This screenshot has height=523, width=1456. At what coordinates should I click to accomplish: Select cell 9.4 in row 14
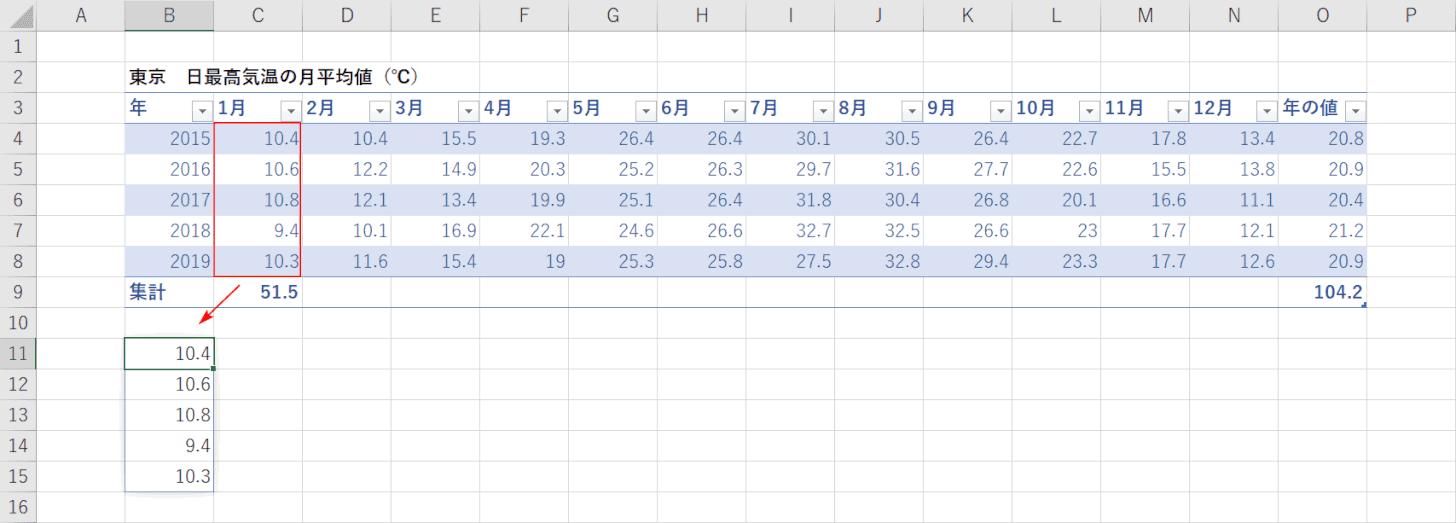click(169, 446)
